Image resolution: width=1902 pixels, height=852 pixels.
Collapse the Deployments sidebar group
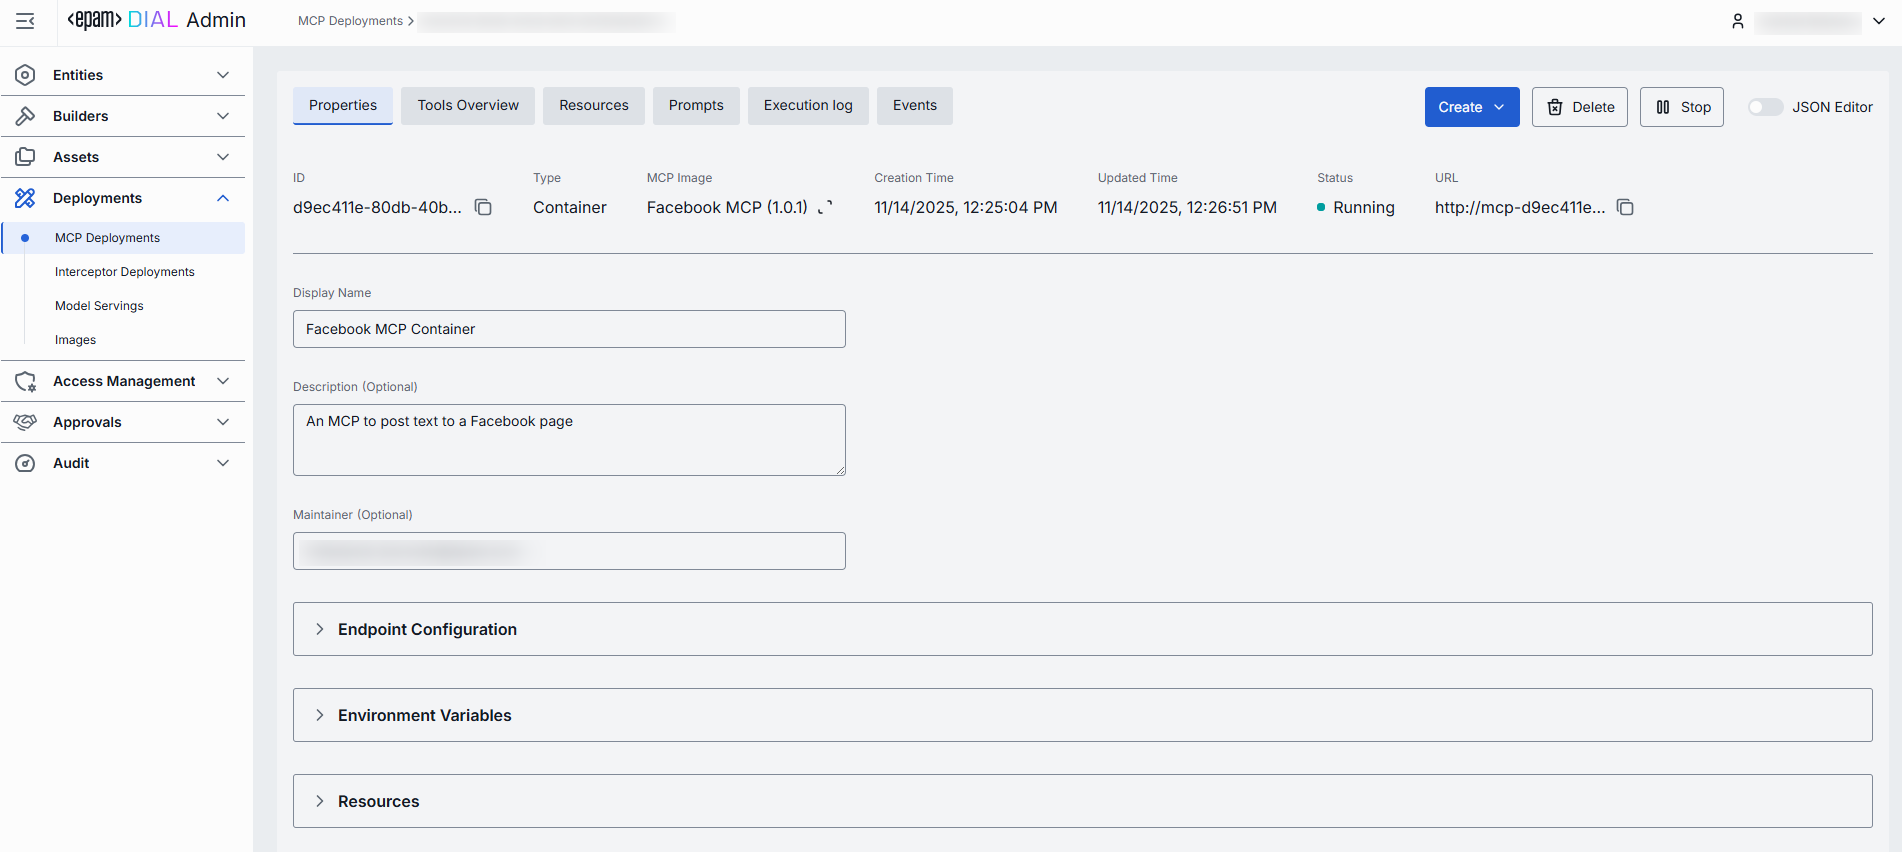(x=223, y=198)
